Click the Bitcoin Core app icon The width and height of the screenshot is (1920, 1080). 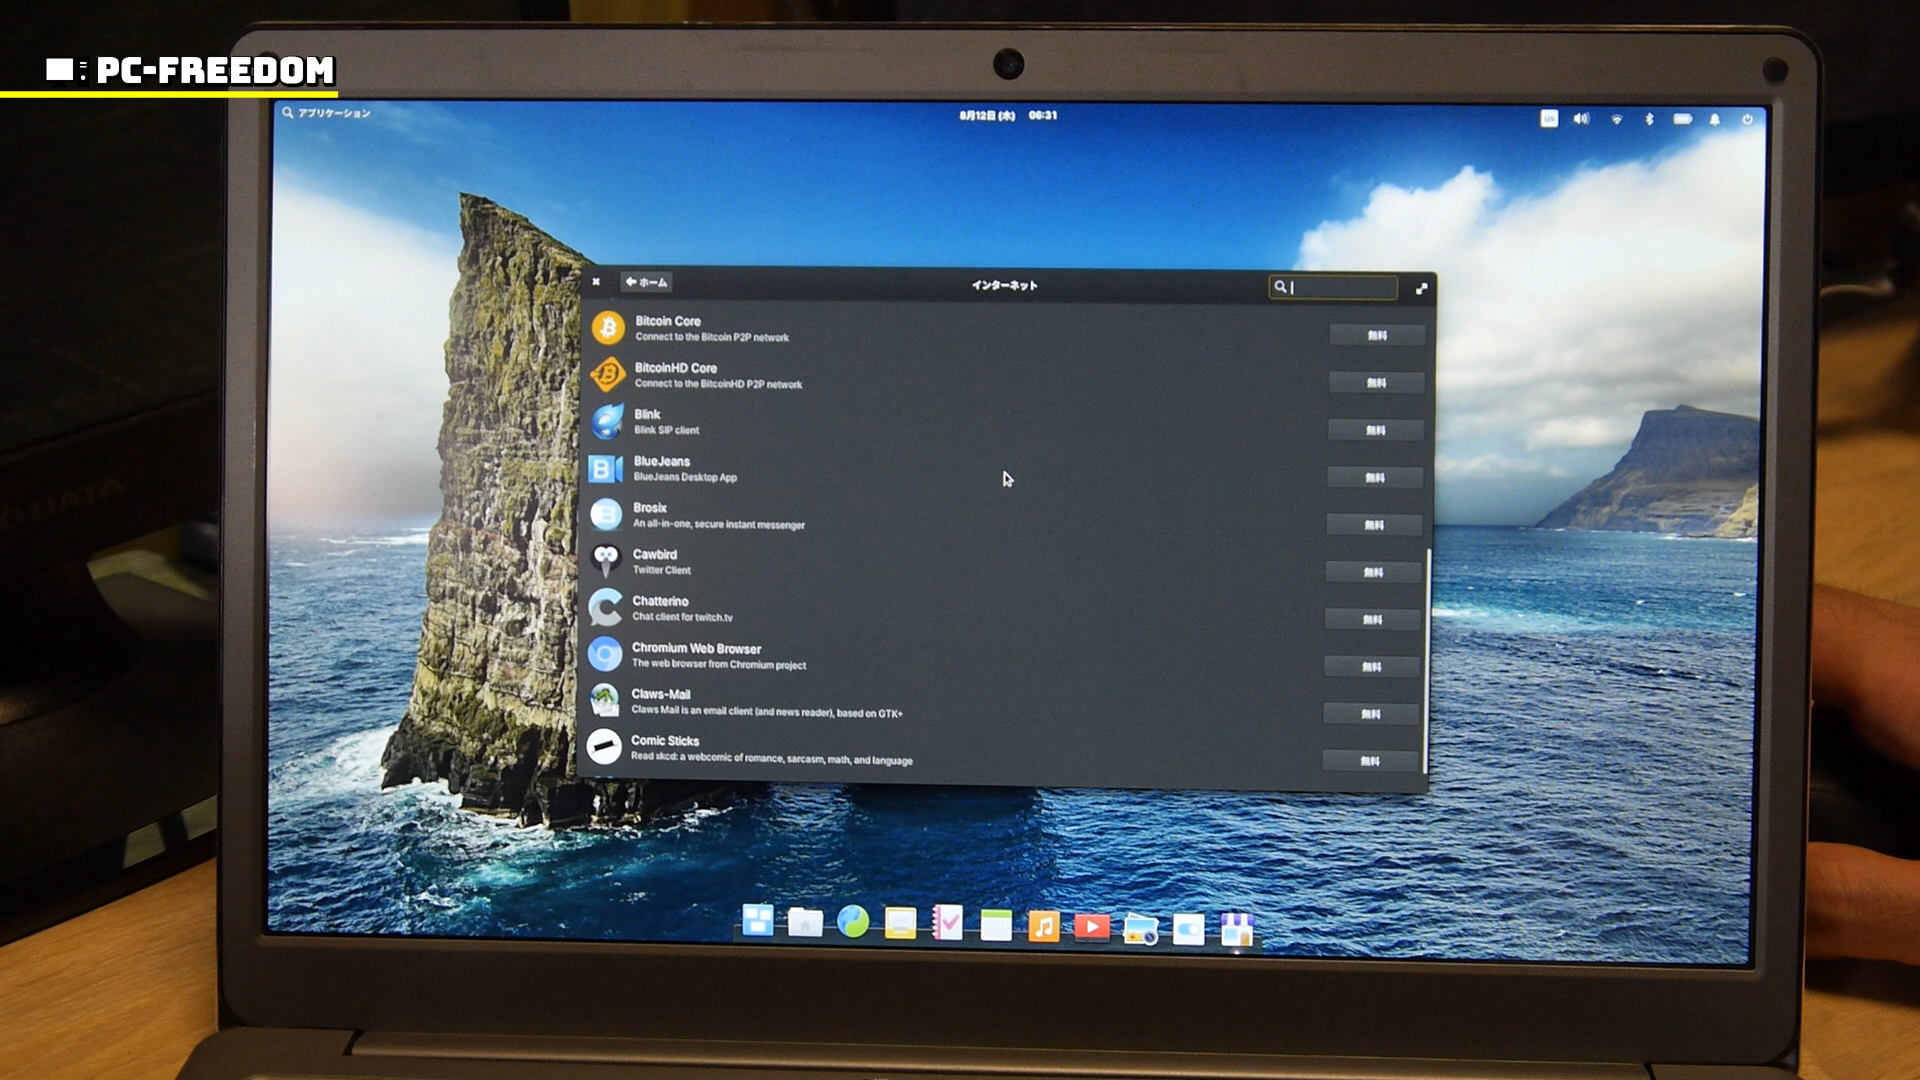(x=608, y=328)
